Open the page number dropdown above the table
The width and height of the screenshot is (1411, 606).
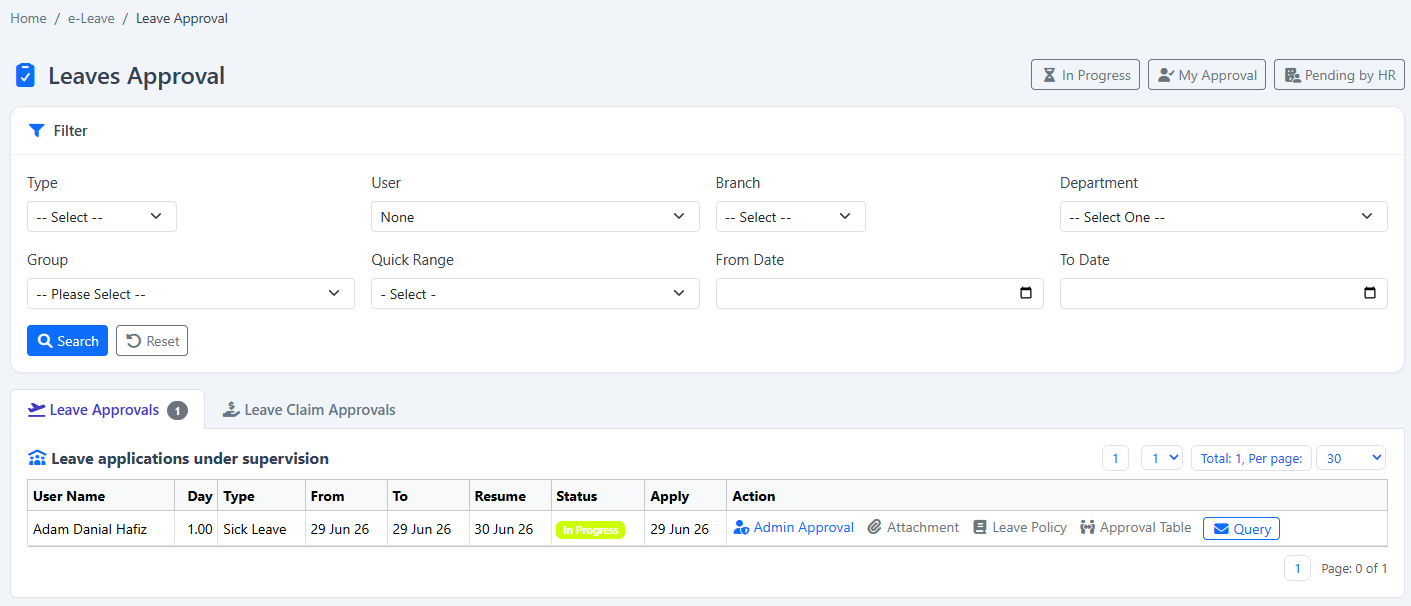point(1162,458)
